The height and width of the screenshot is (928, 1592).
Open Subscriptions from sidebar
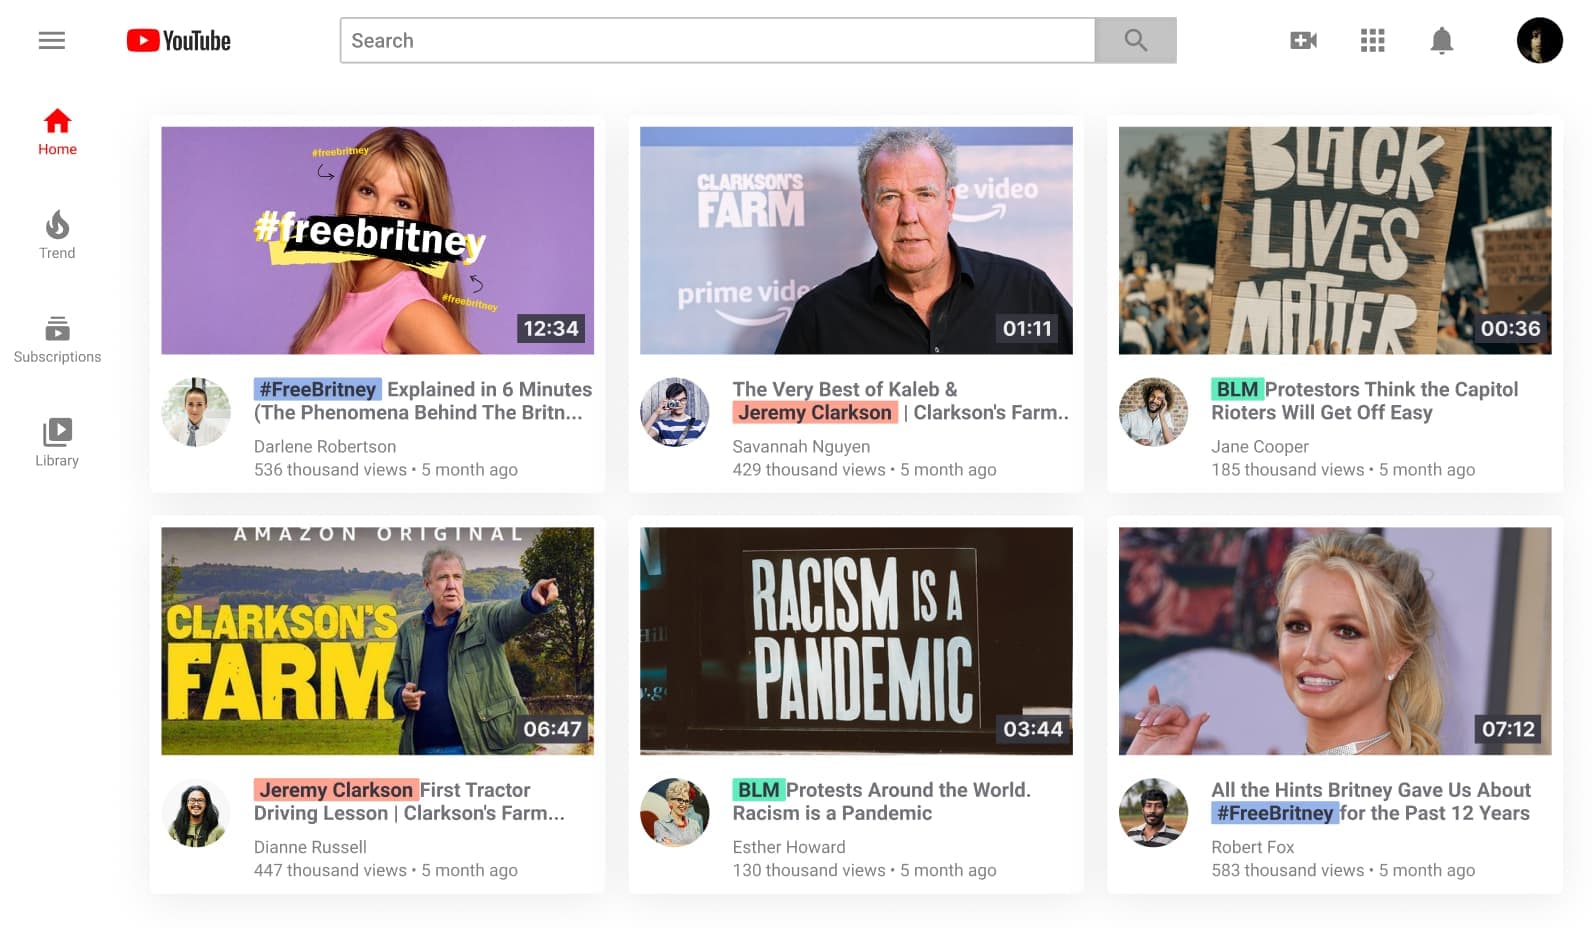[57, 340]
